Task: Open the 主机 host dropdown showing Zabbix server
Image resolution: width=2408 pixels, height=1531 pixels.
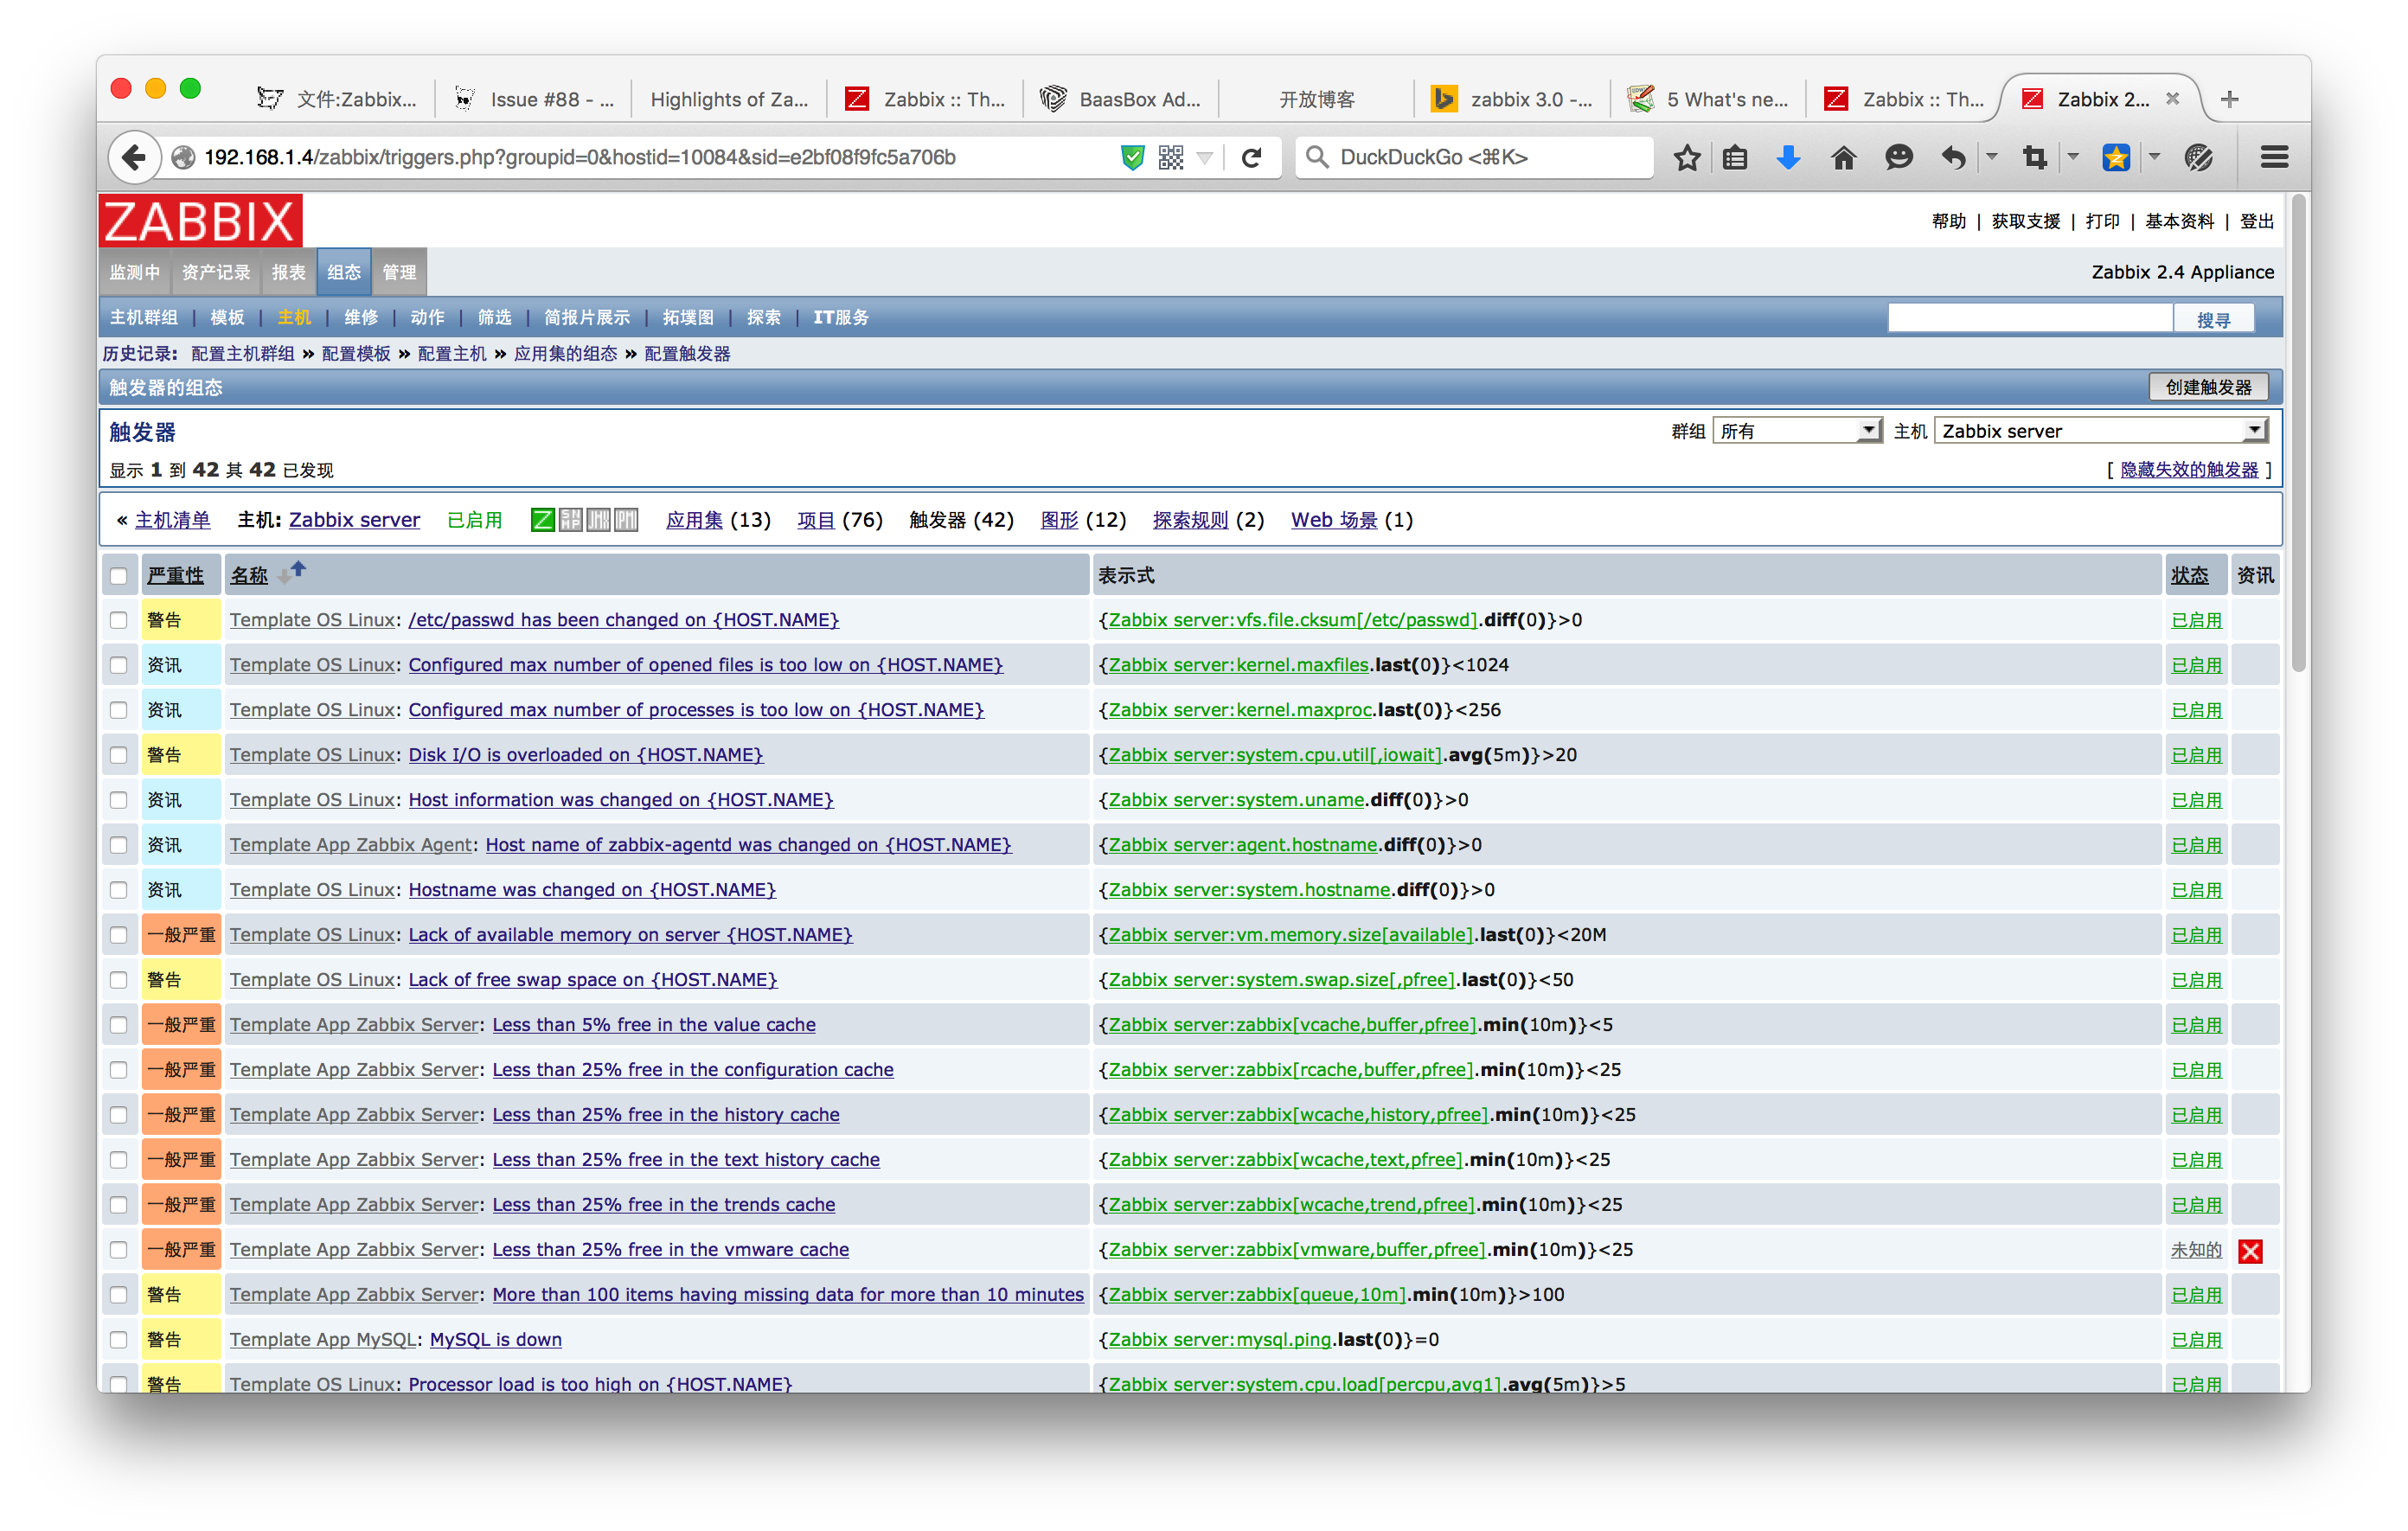Action: tap(2101, 431)
